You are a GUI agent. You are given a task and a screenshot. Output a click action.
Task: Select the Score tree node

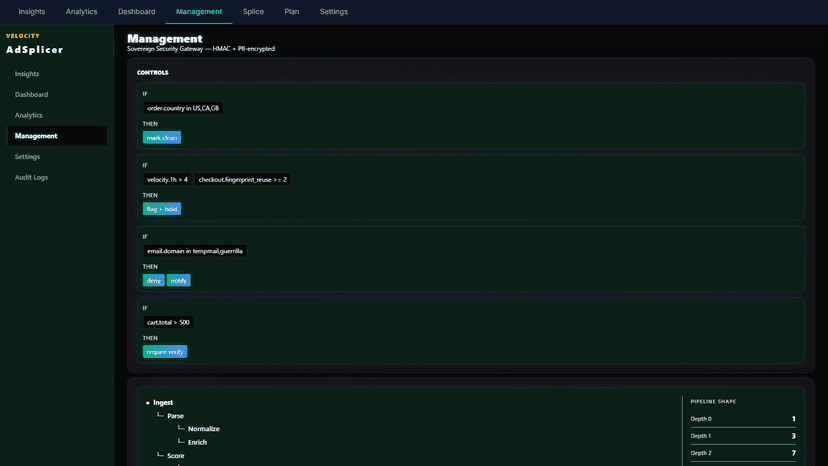pos(175,455)
